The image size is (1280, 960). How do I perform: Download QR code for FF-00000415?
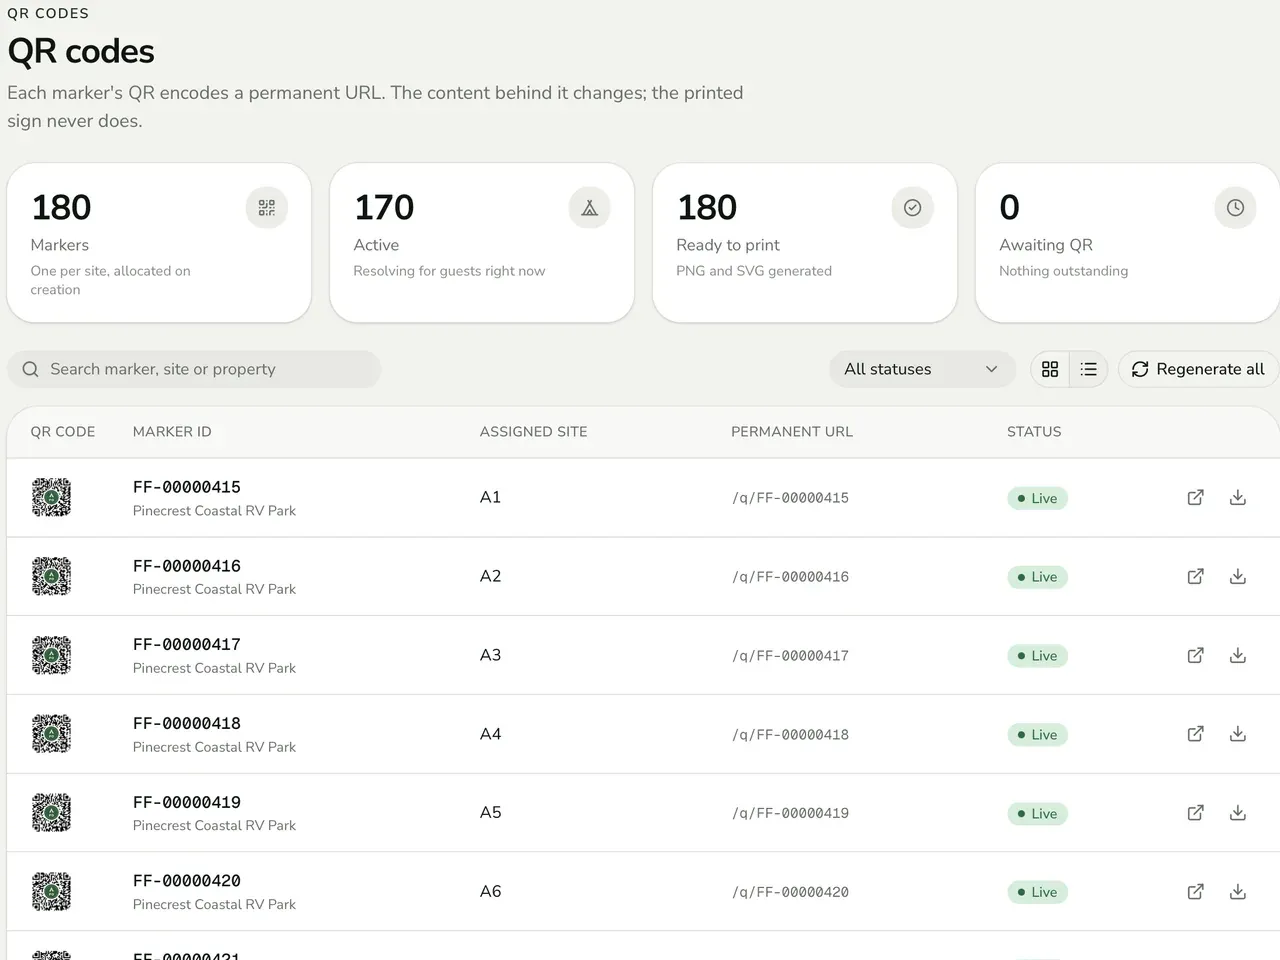(1238, 497)
